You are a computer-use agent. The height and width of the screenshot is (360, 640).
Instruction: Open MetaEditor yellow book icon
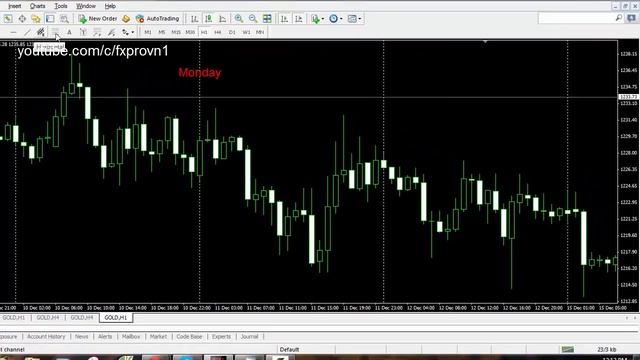pyautogui.click(x=126, y=19)
